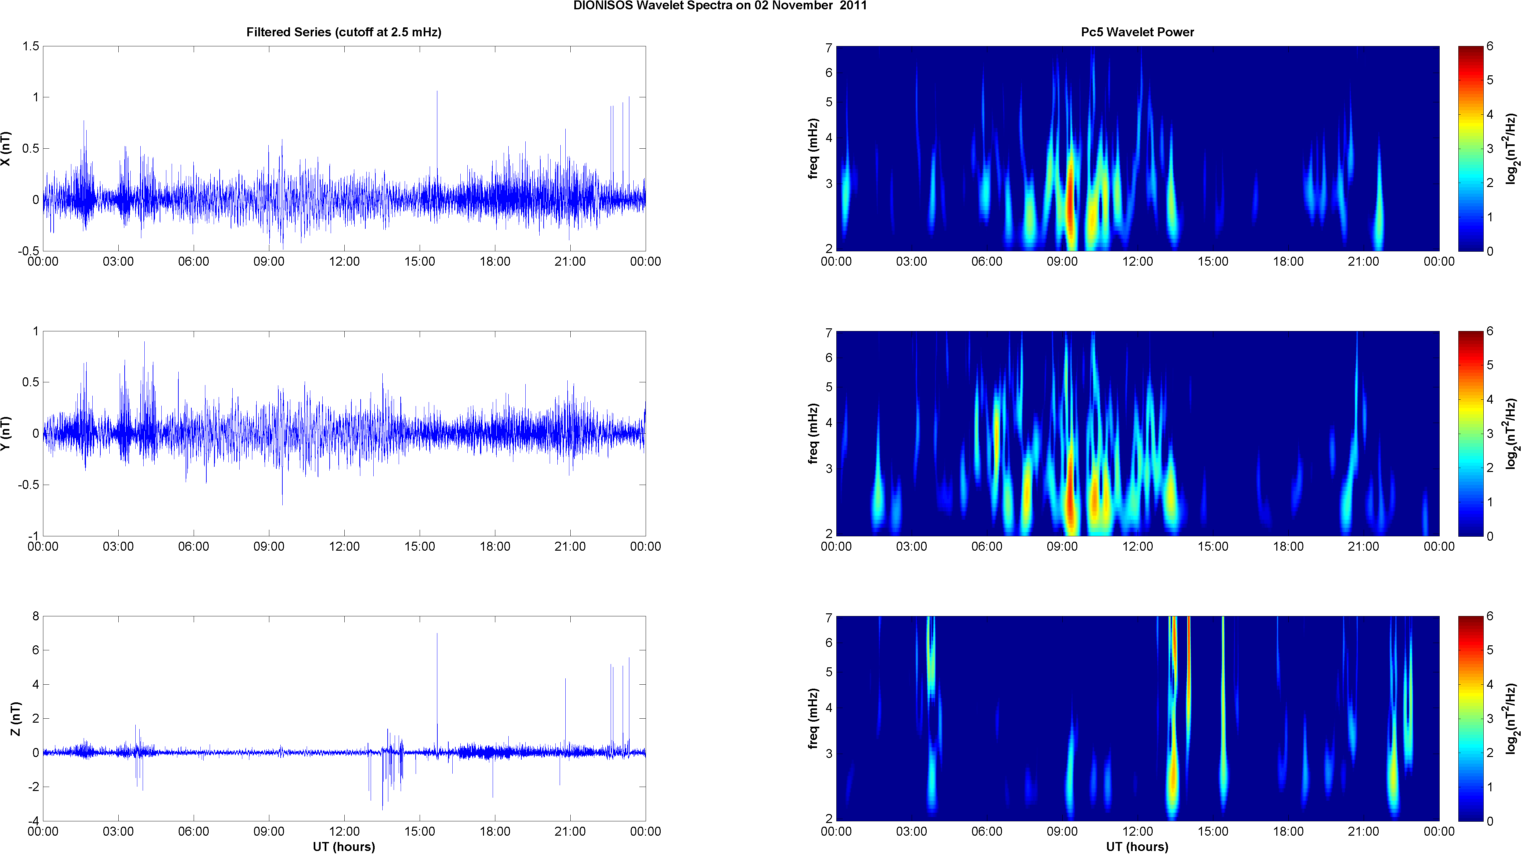The width and height of the screenshot is (1521, 854).
Task: Click the 1.5 tick on the X (nT) axis
Action: point(30,47)
